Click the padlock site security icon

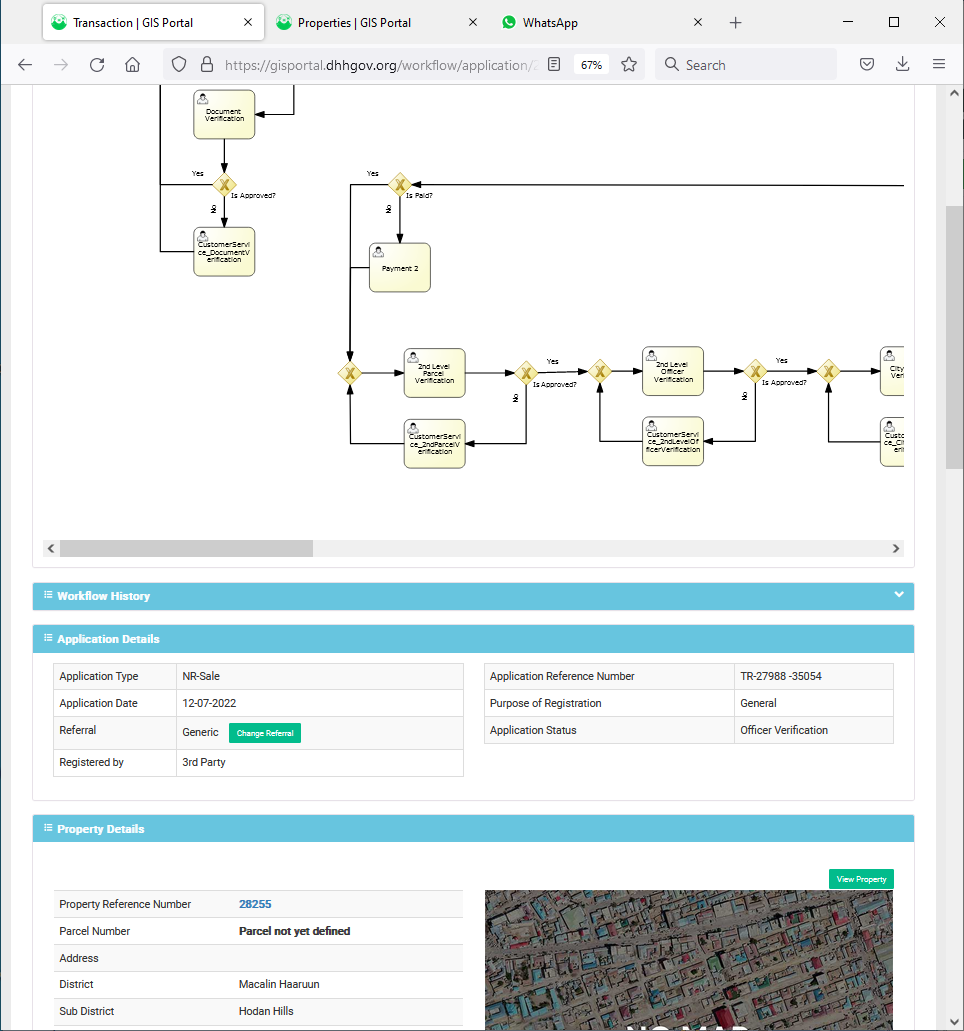[206, 64]
